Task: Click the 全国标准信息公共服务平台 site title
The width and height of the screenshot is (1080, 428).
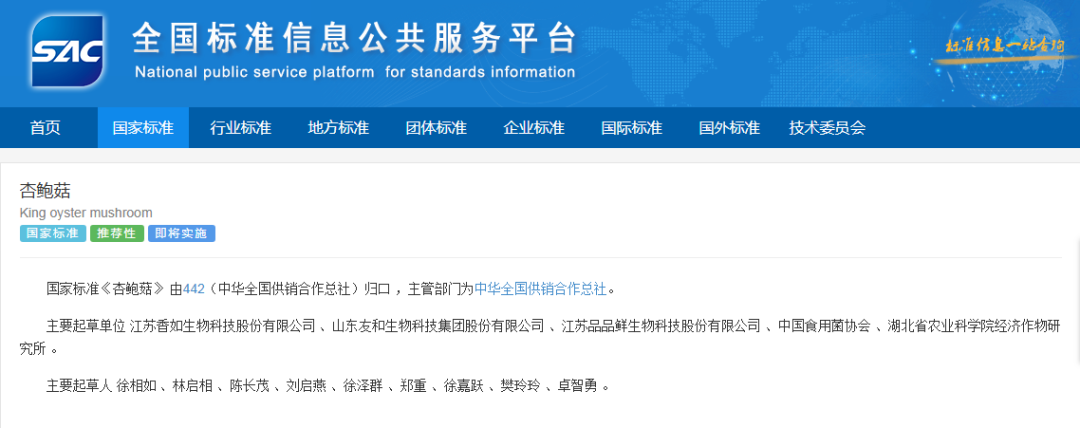Action: (354, 40)
